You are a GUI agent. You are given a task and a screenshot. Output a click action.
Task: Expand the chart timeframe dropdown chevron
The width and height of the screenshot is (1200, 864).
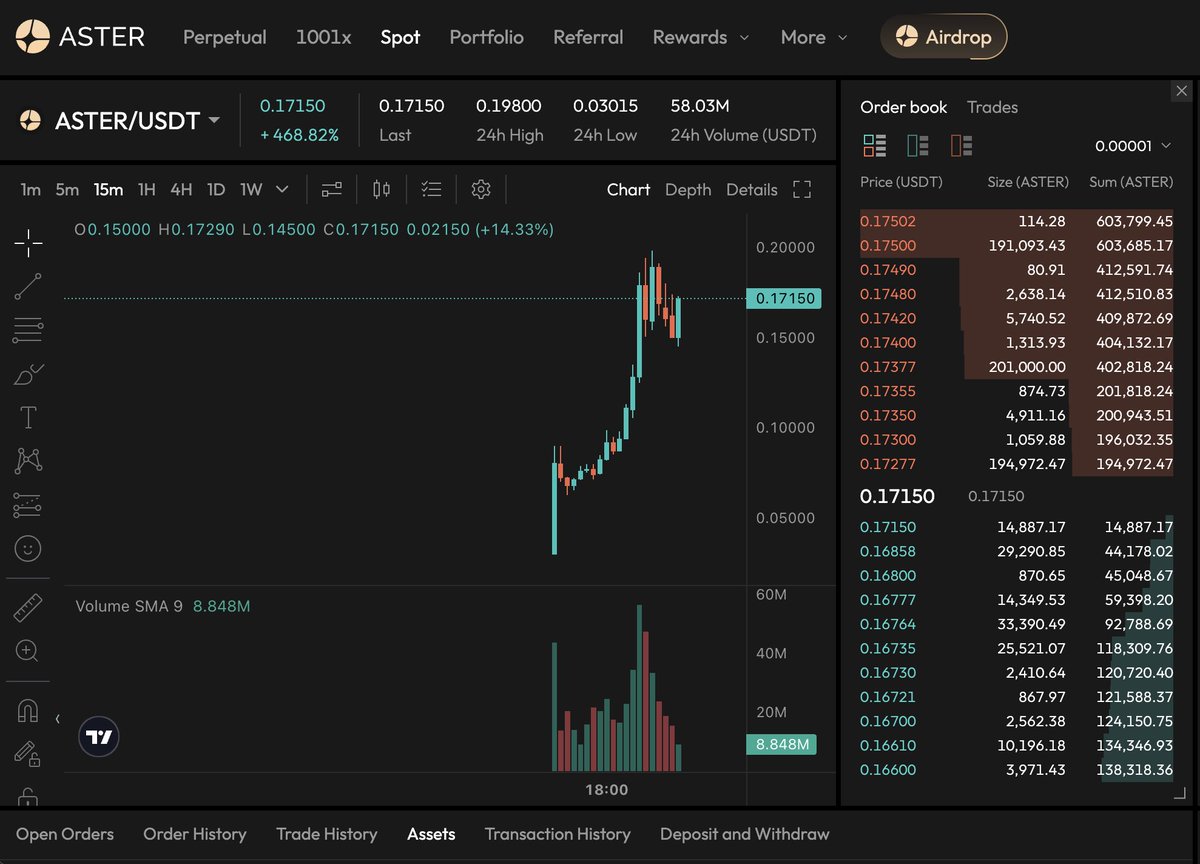(281, 189)
